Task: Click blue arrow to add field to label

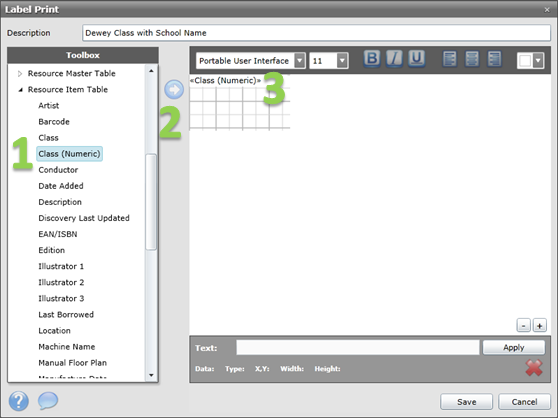Action: (174, 89)
